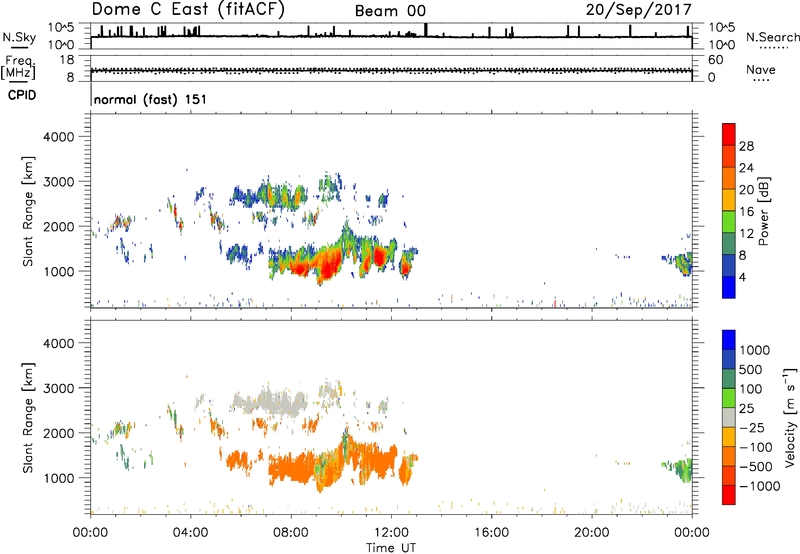Image resolution: width=800 pixels, height=554 pixels.
Task: Click the 'Slant Range [km]' label of power panel
Action: (x=28, y=211)
